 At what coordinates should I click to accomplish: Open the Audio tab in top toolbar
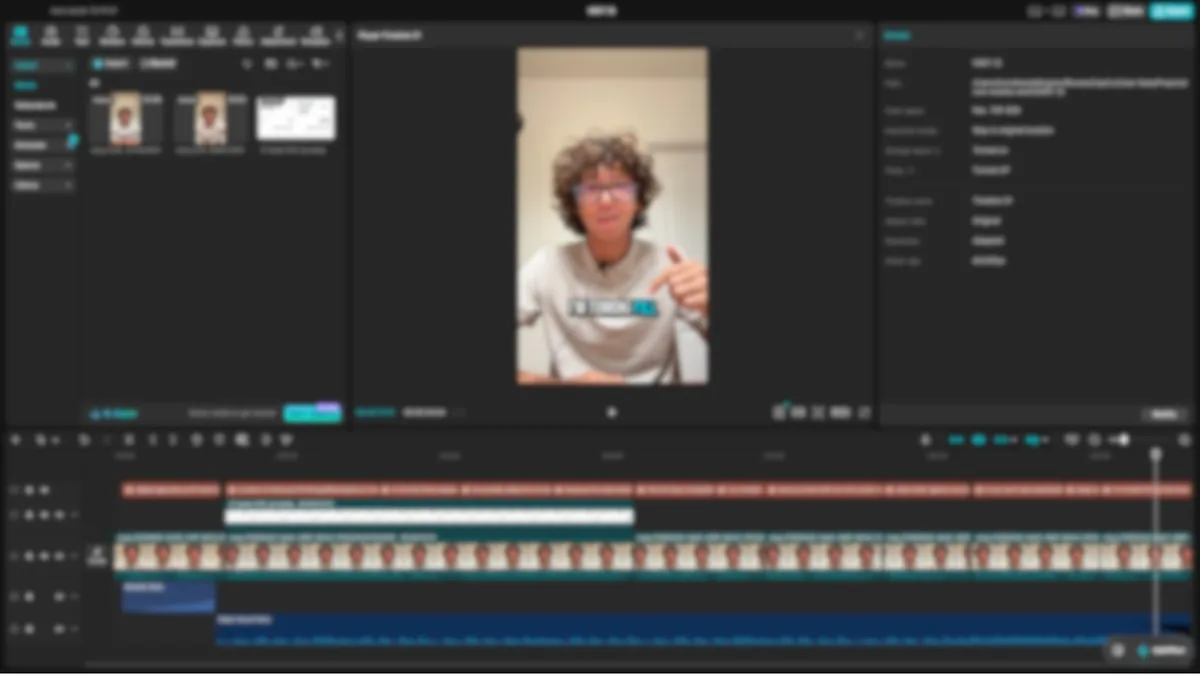(51, 35)
